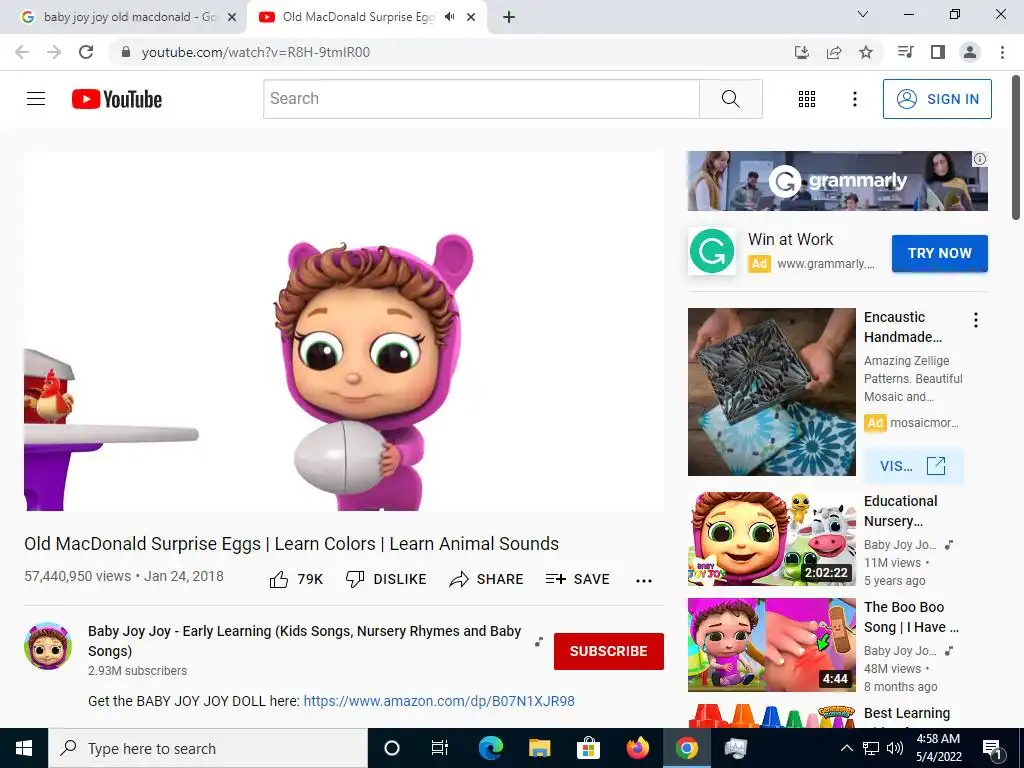Image resolution: width=1024 pixels, height=768 pixels.
Task: Click the magnifier search button
Action: [x=731, y=99]
